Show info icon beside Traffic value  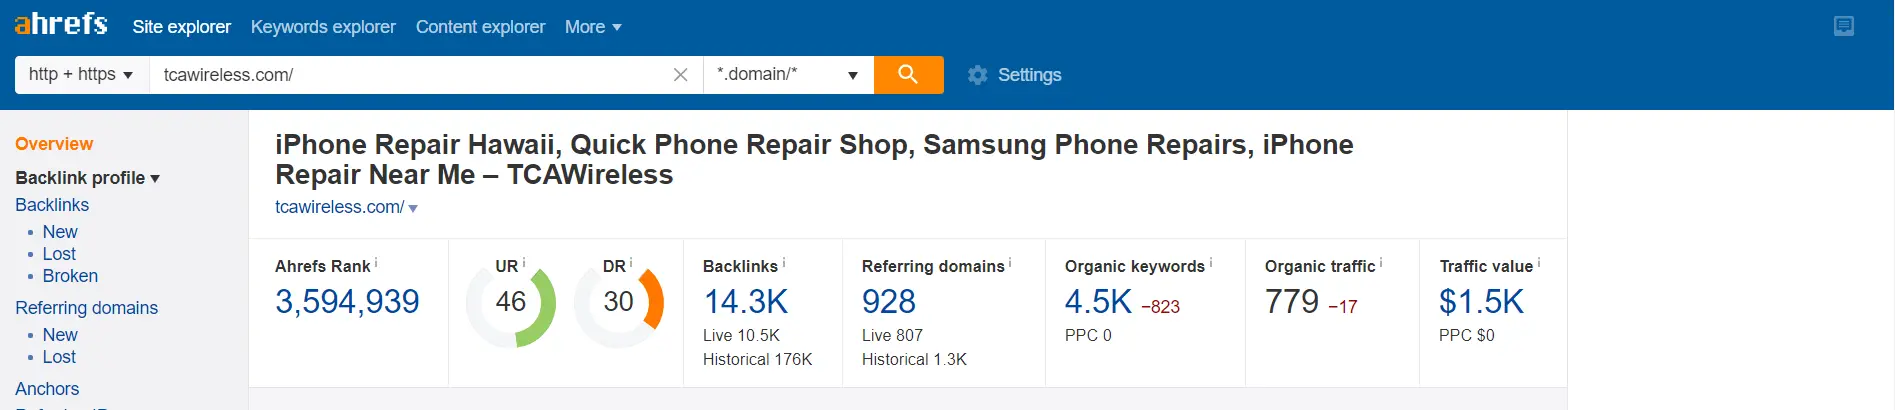[1538, 263]
